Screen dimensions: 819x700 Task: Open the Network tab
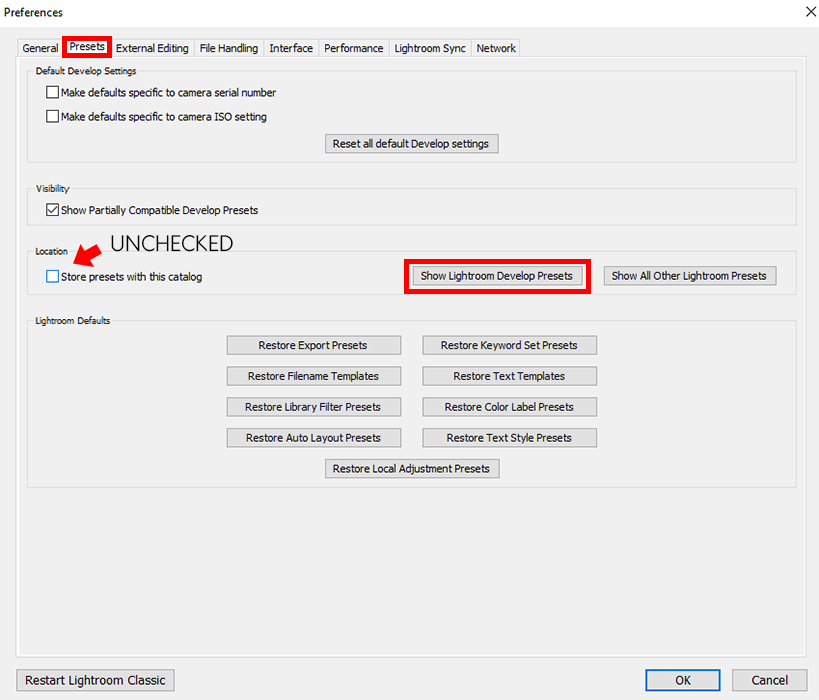pyautogui.click(x=496, y=48)
